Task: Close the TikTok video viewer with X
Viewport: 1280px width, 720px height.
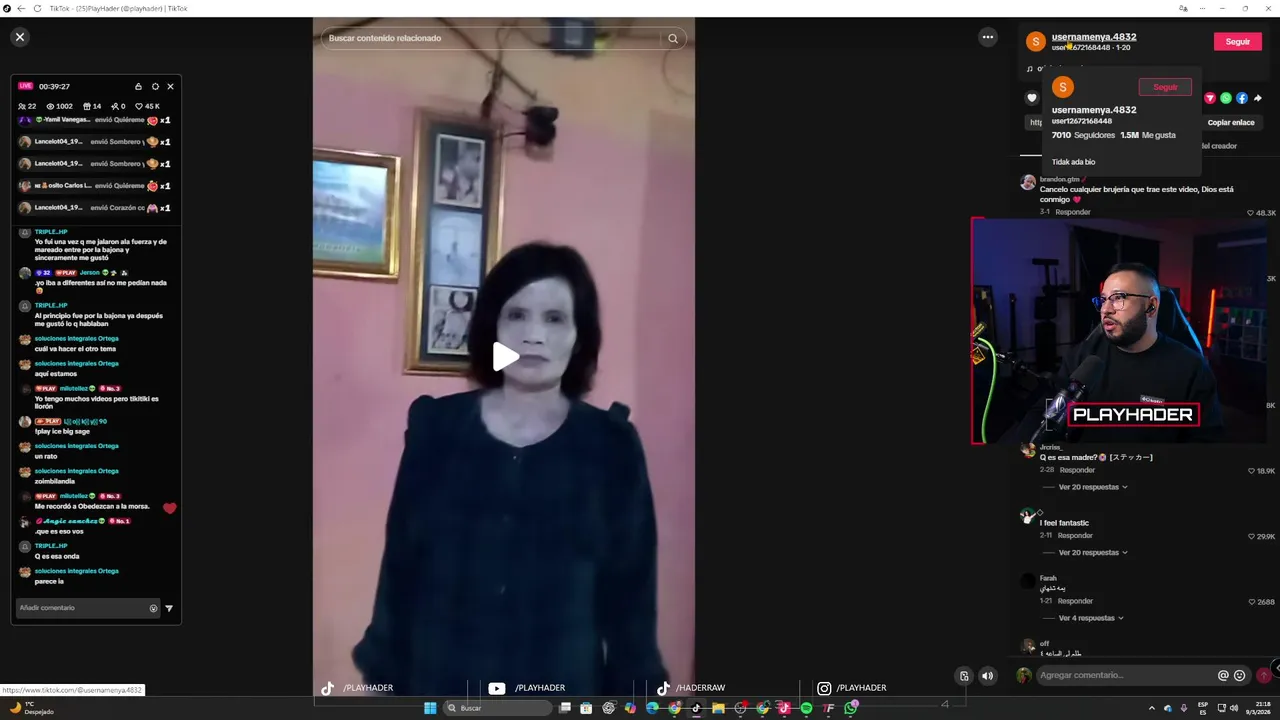Action: (19, 37)
